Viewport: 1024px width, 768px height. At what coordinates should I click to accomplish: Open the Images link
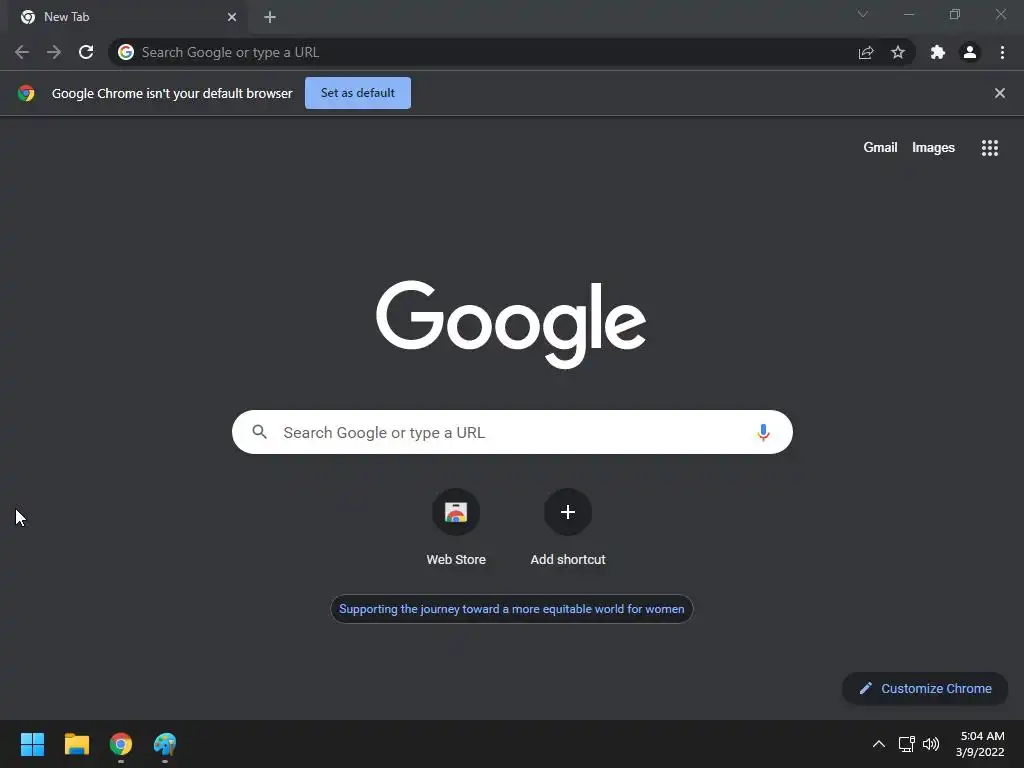(933, 148)
